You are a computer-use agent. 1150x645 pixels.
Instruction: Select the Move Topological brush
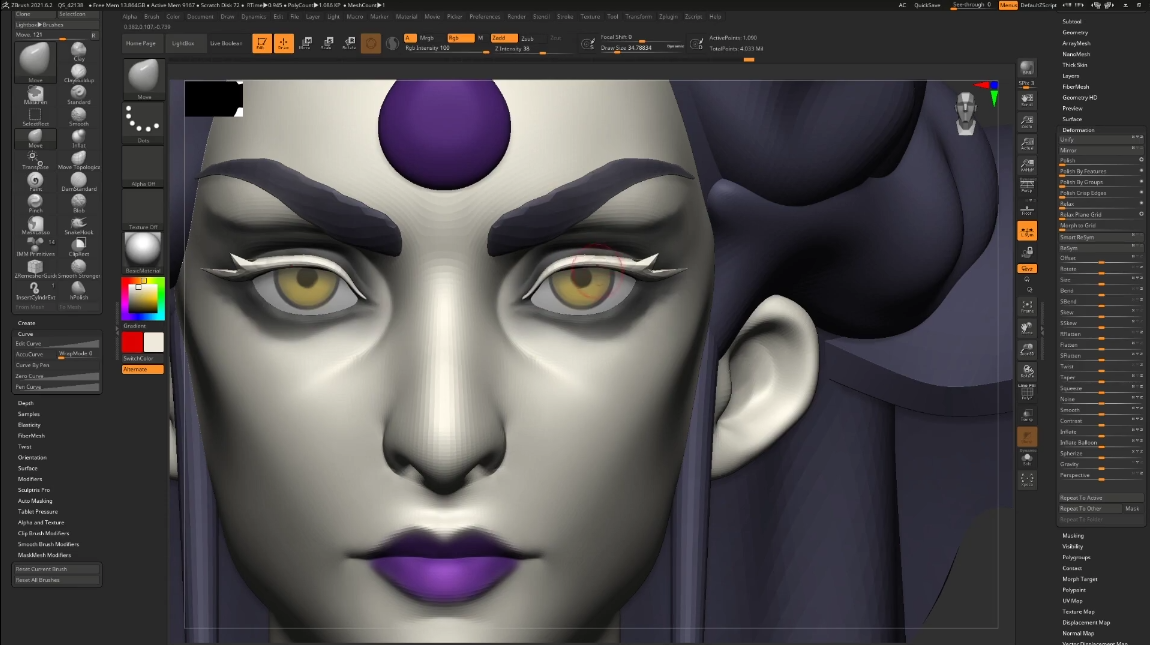[x=78, y=160]
